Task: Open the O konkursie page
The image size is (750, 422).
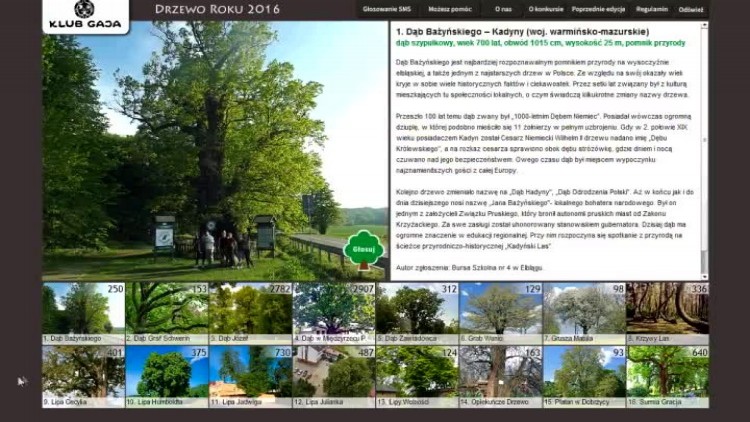Action: (546, 9)
